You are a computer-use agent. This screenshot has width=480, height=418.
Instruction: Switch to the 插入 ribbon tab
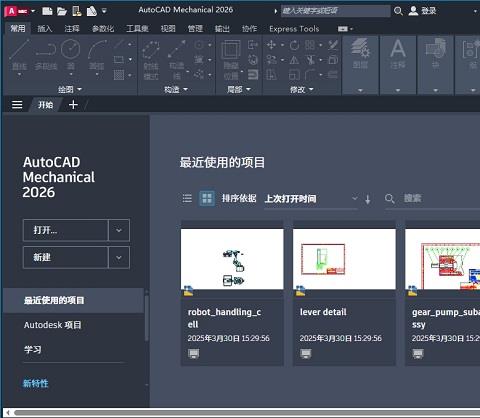[x=45, y=29]
